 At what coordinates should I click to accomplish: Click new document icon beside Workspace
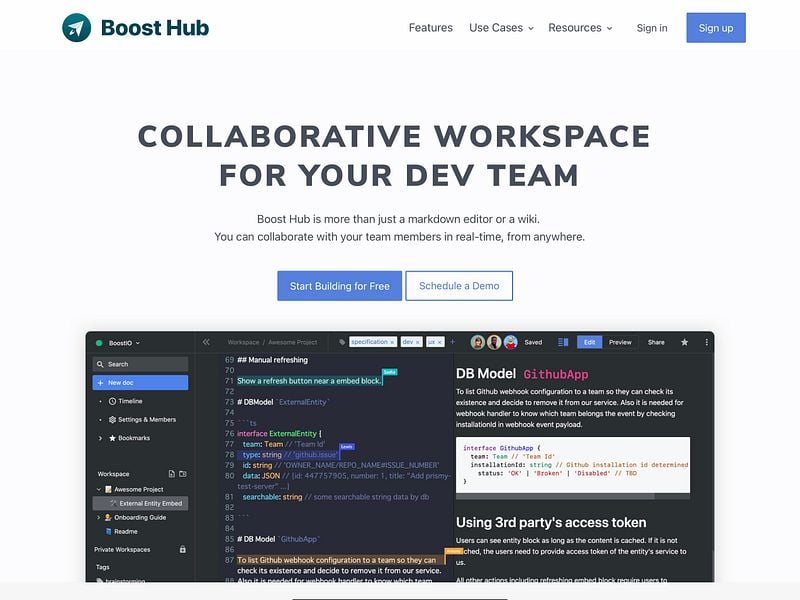[171, 474]
